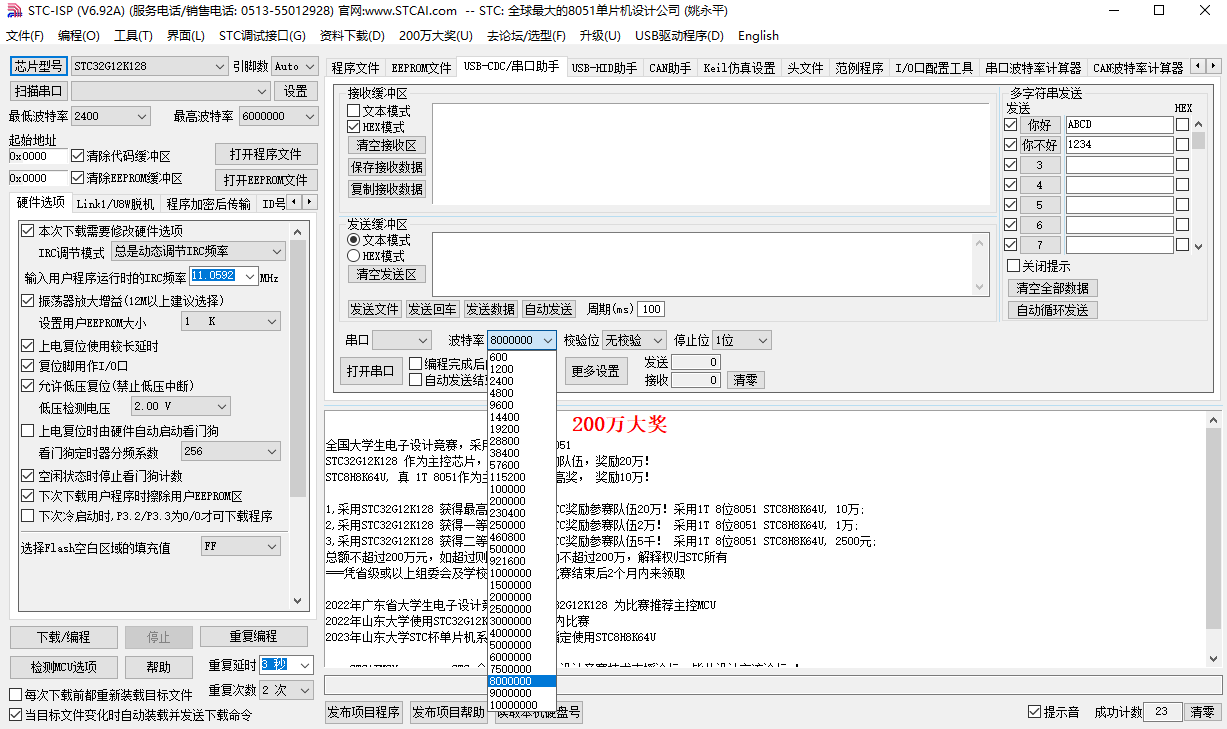The image size is (1227, 729).
Task: Open the 工具(T) menu
Action: [133, 36]
